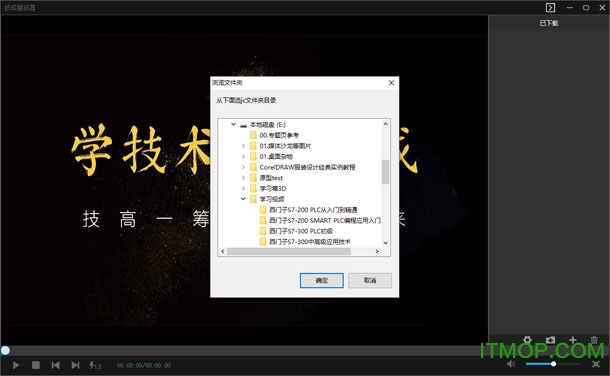Open playlist settings via the gear icon
Image resolution: width=610 pixels, height=376 pixels.
coord(527,340)
